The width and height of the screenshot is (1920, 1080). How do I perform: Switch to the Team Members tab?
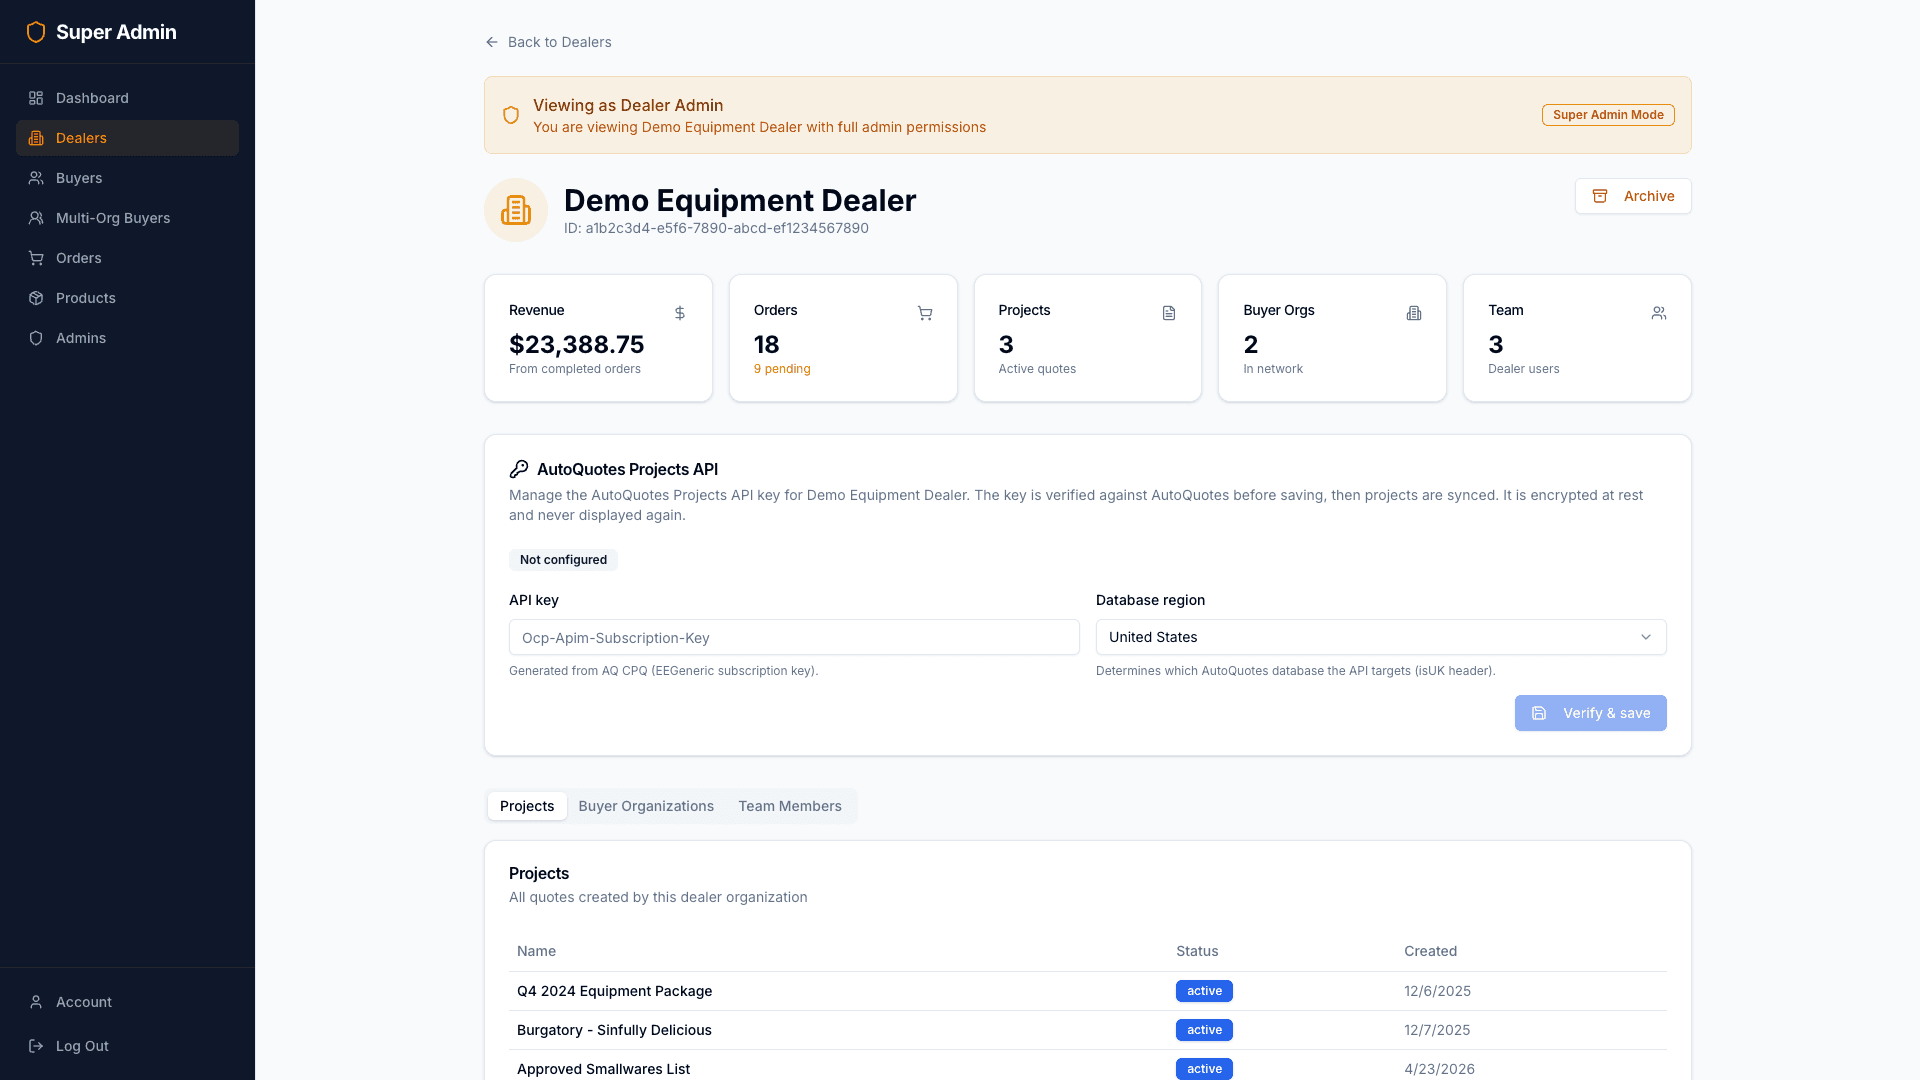(790, 806)
